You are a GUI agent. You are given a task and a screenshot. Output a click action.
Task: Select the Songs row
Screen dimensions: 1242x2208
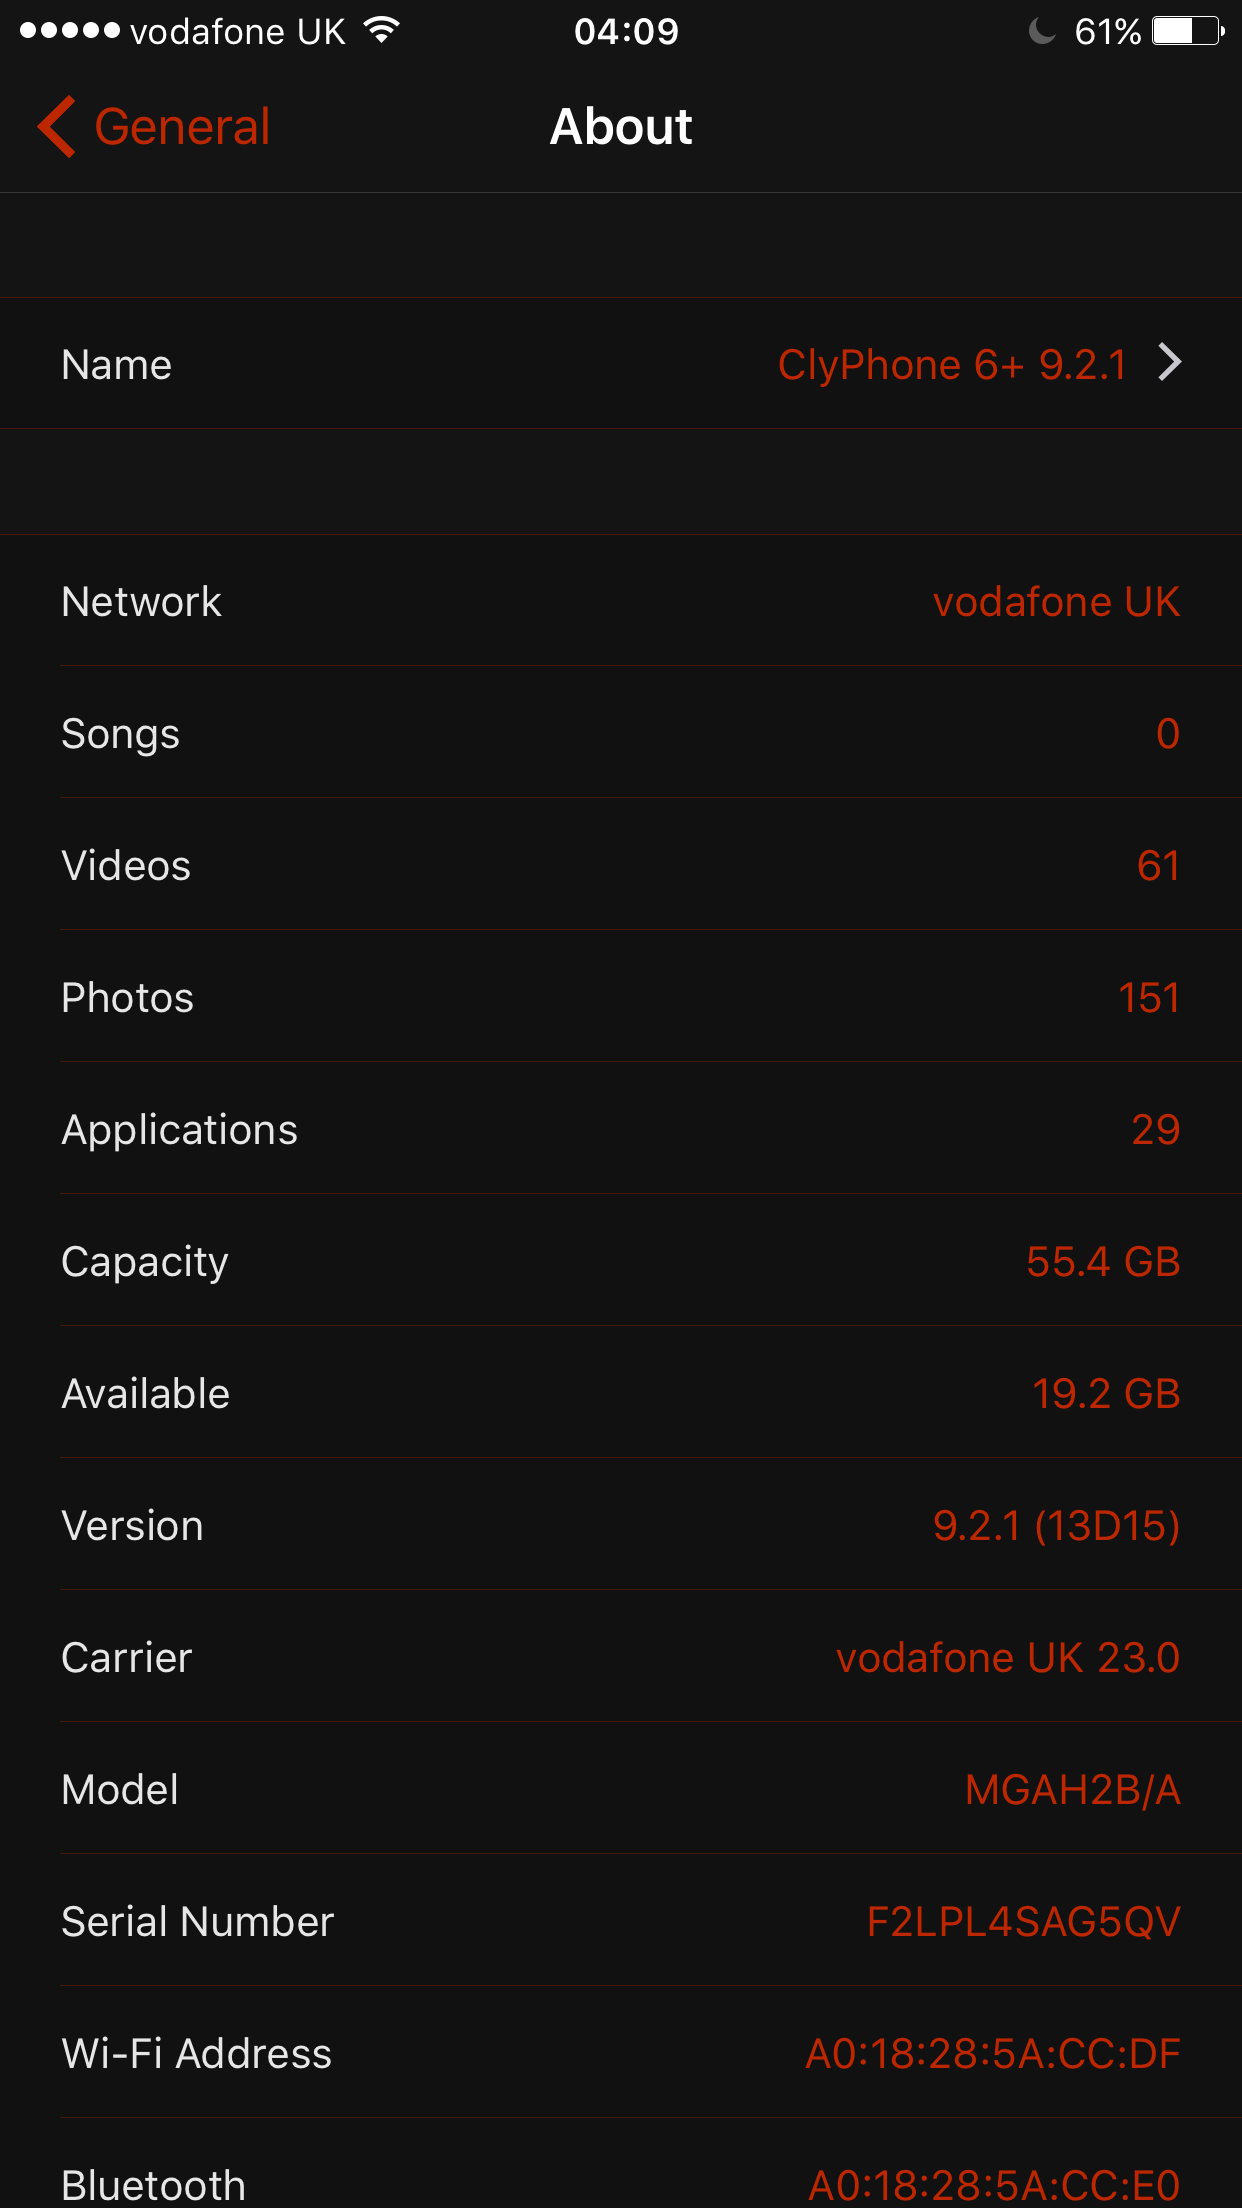click(620, 734)
